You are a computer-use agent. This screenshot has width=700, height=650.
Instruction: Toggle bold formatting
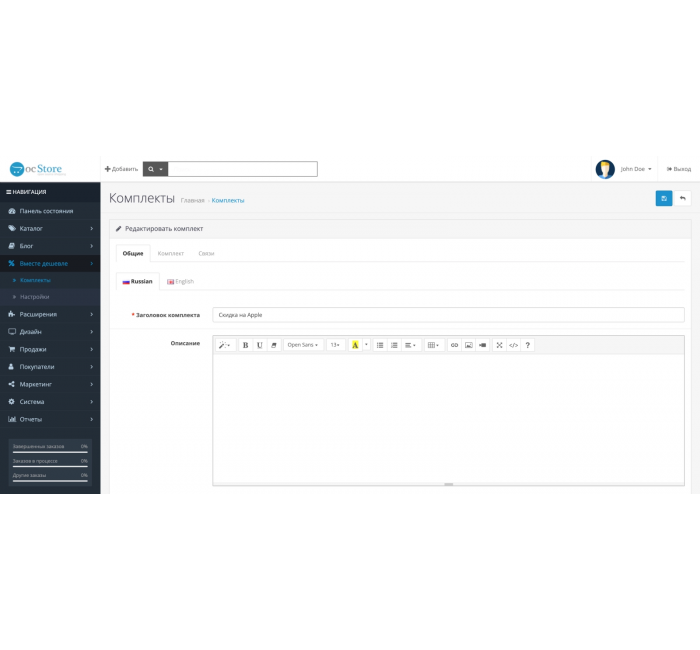coord(245,345)
